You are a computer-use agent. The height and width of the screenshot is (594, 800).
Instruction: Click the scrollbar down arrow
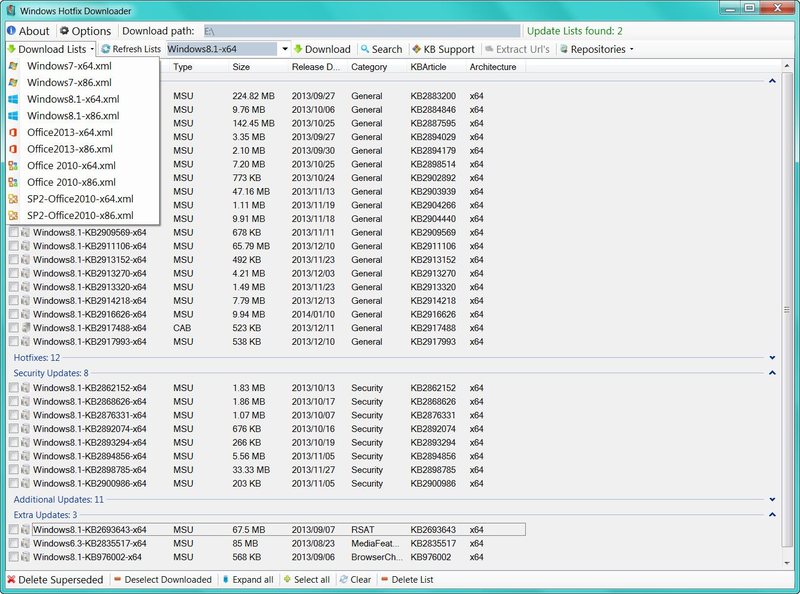[x=787, y=563]
